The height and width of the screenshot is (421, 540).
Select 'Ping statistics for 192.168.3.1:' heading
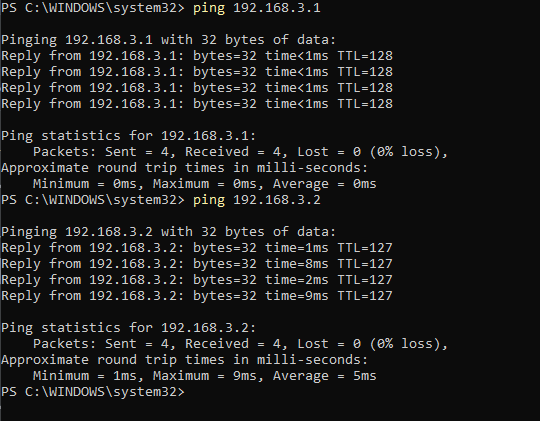128,136
